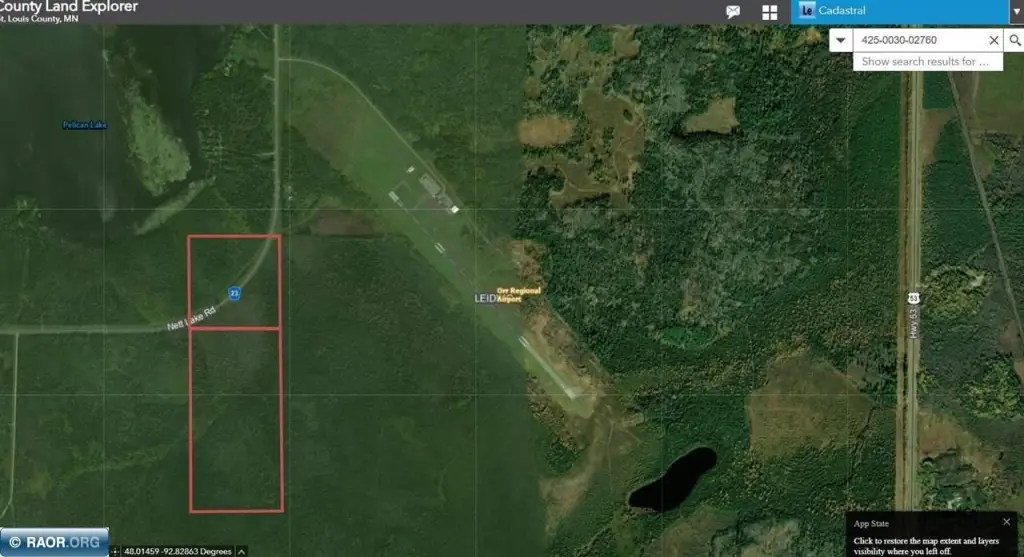The height and width of the screenshot is (557, 1024).
Task: Open the search source dropdown arrow
Action: coord(840,40)
